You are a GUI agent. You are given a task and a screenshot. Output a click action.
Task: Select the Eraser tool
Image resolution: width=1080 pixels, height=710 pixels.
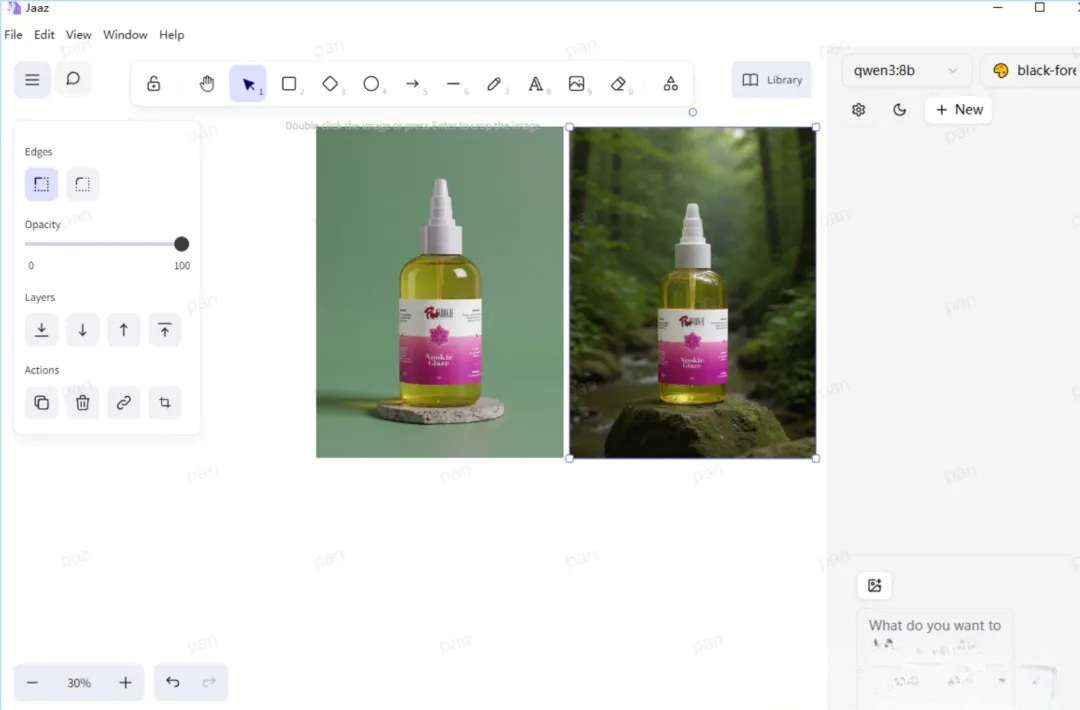(x=618, y=84)
